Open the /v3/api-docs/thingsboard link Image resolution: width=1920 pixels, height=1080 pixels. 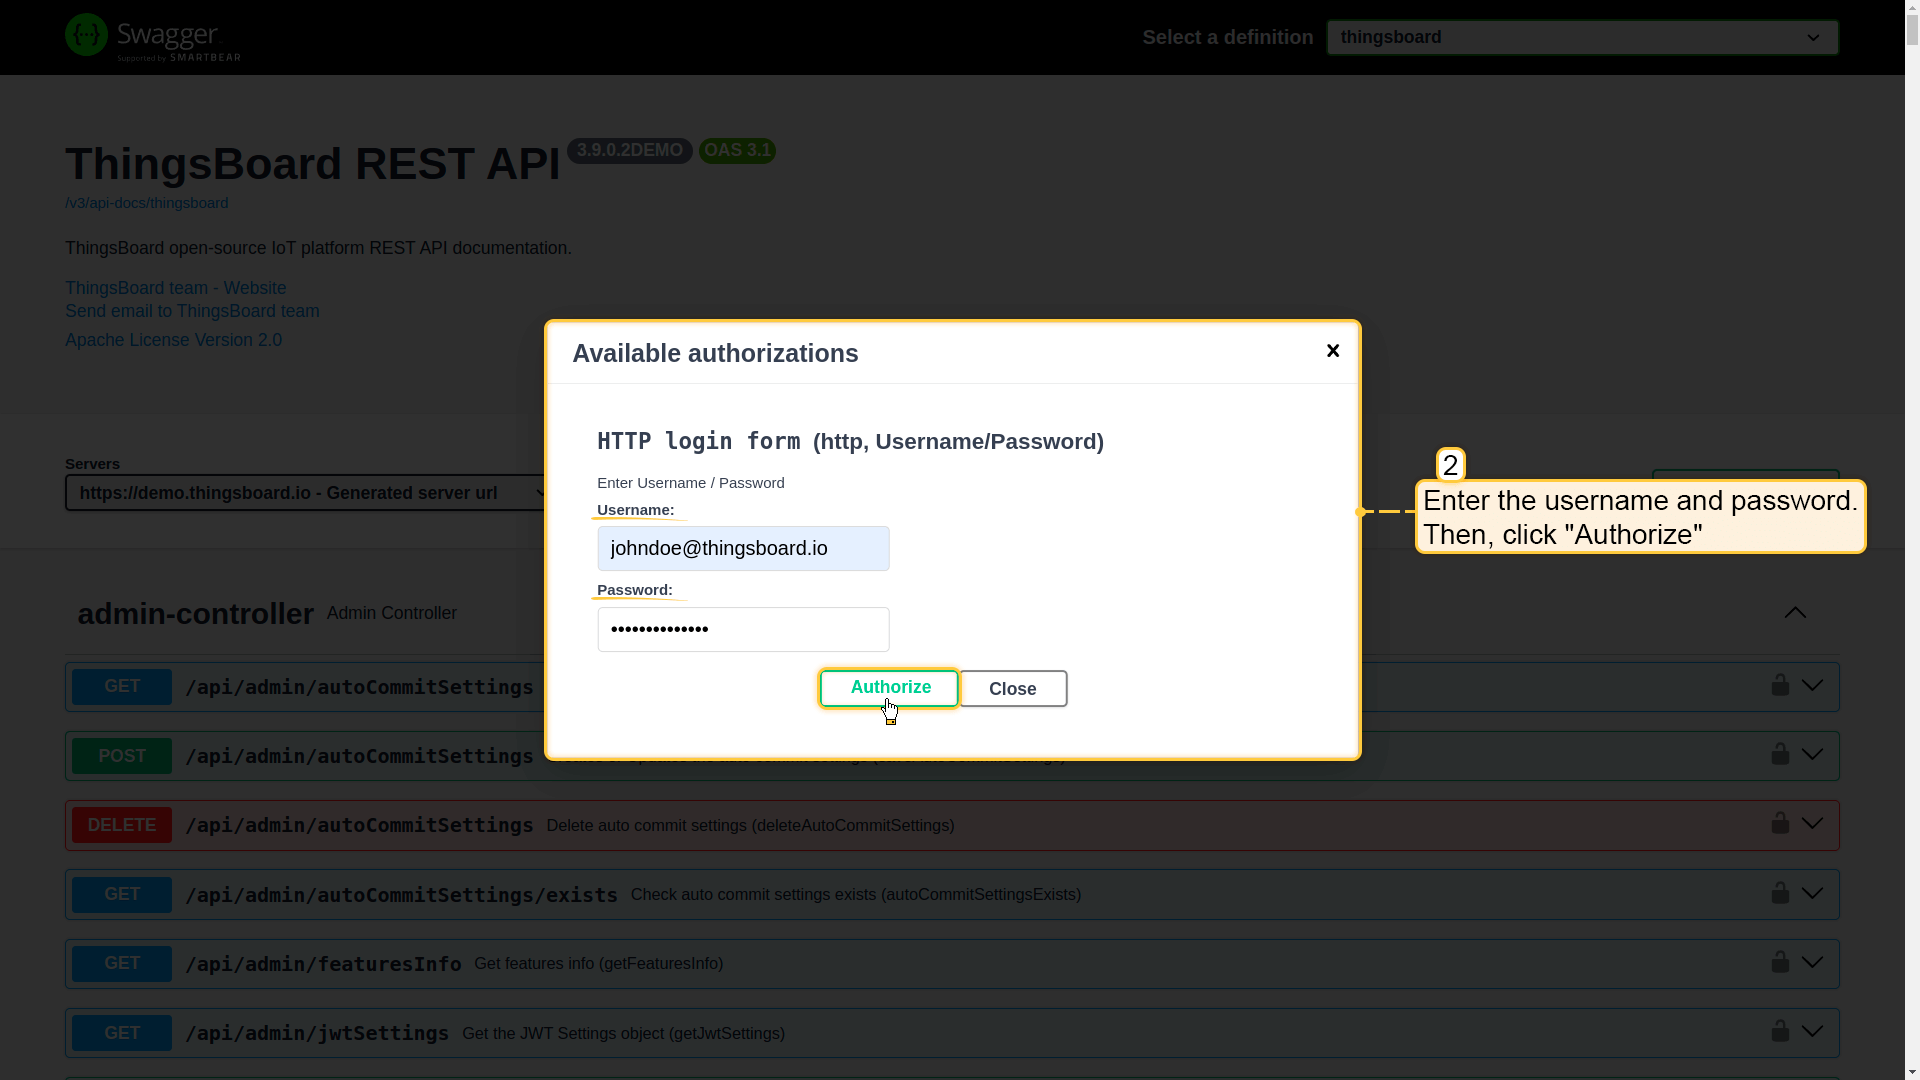(146, 203)
